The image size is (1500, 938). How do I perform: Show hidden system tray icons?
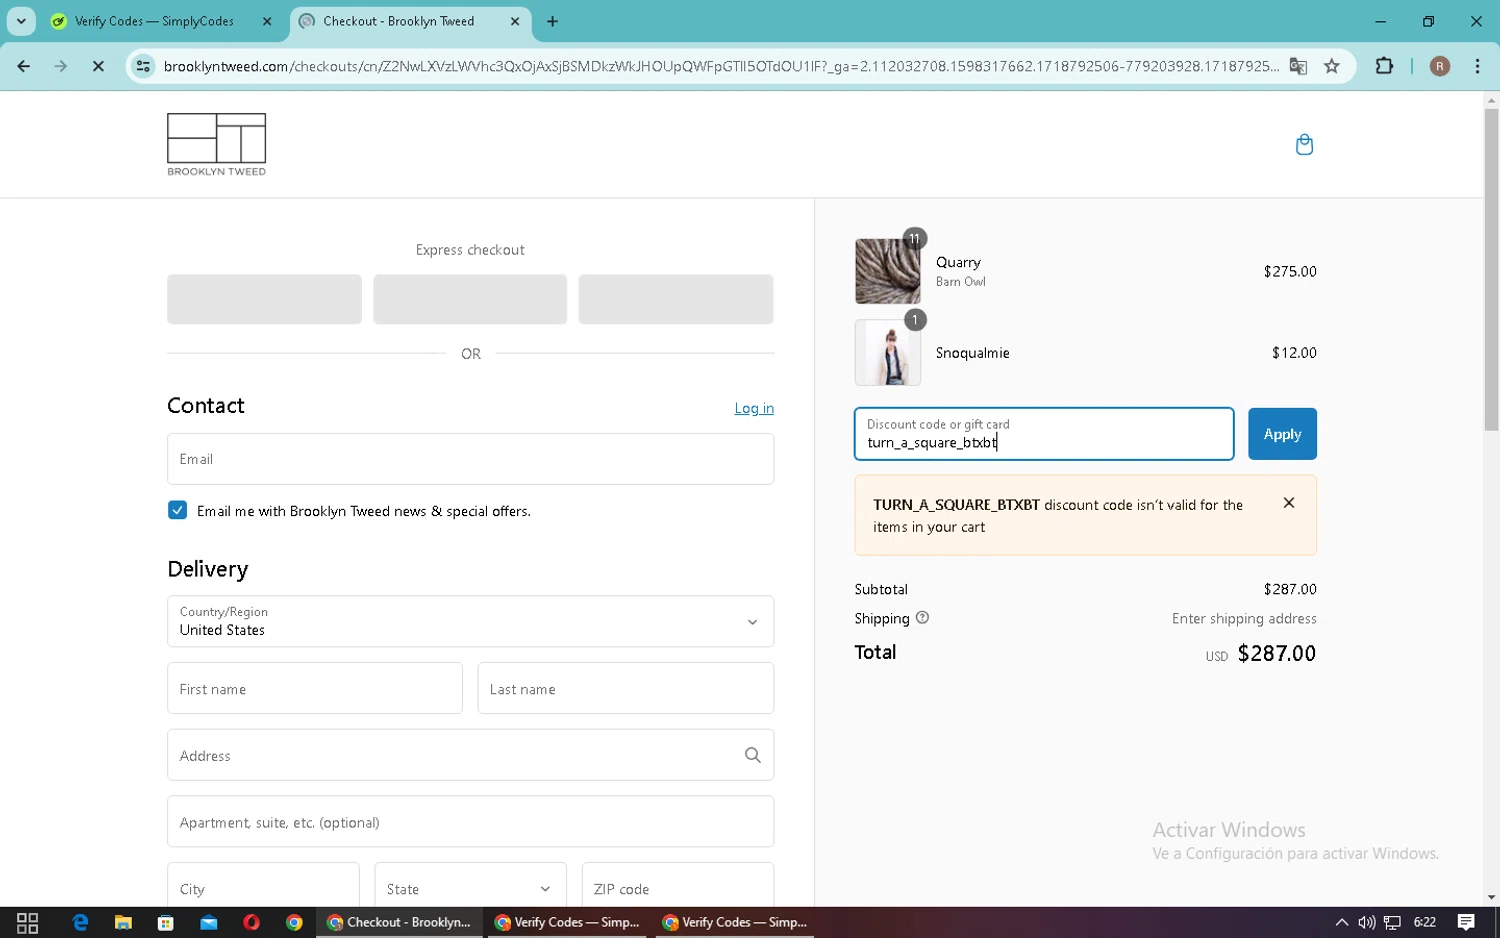(x=1341, y=922)
